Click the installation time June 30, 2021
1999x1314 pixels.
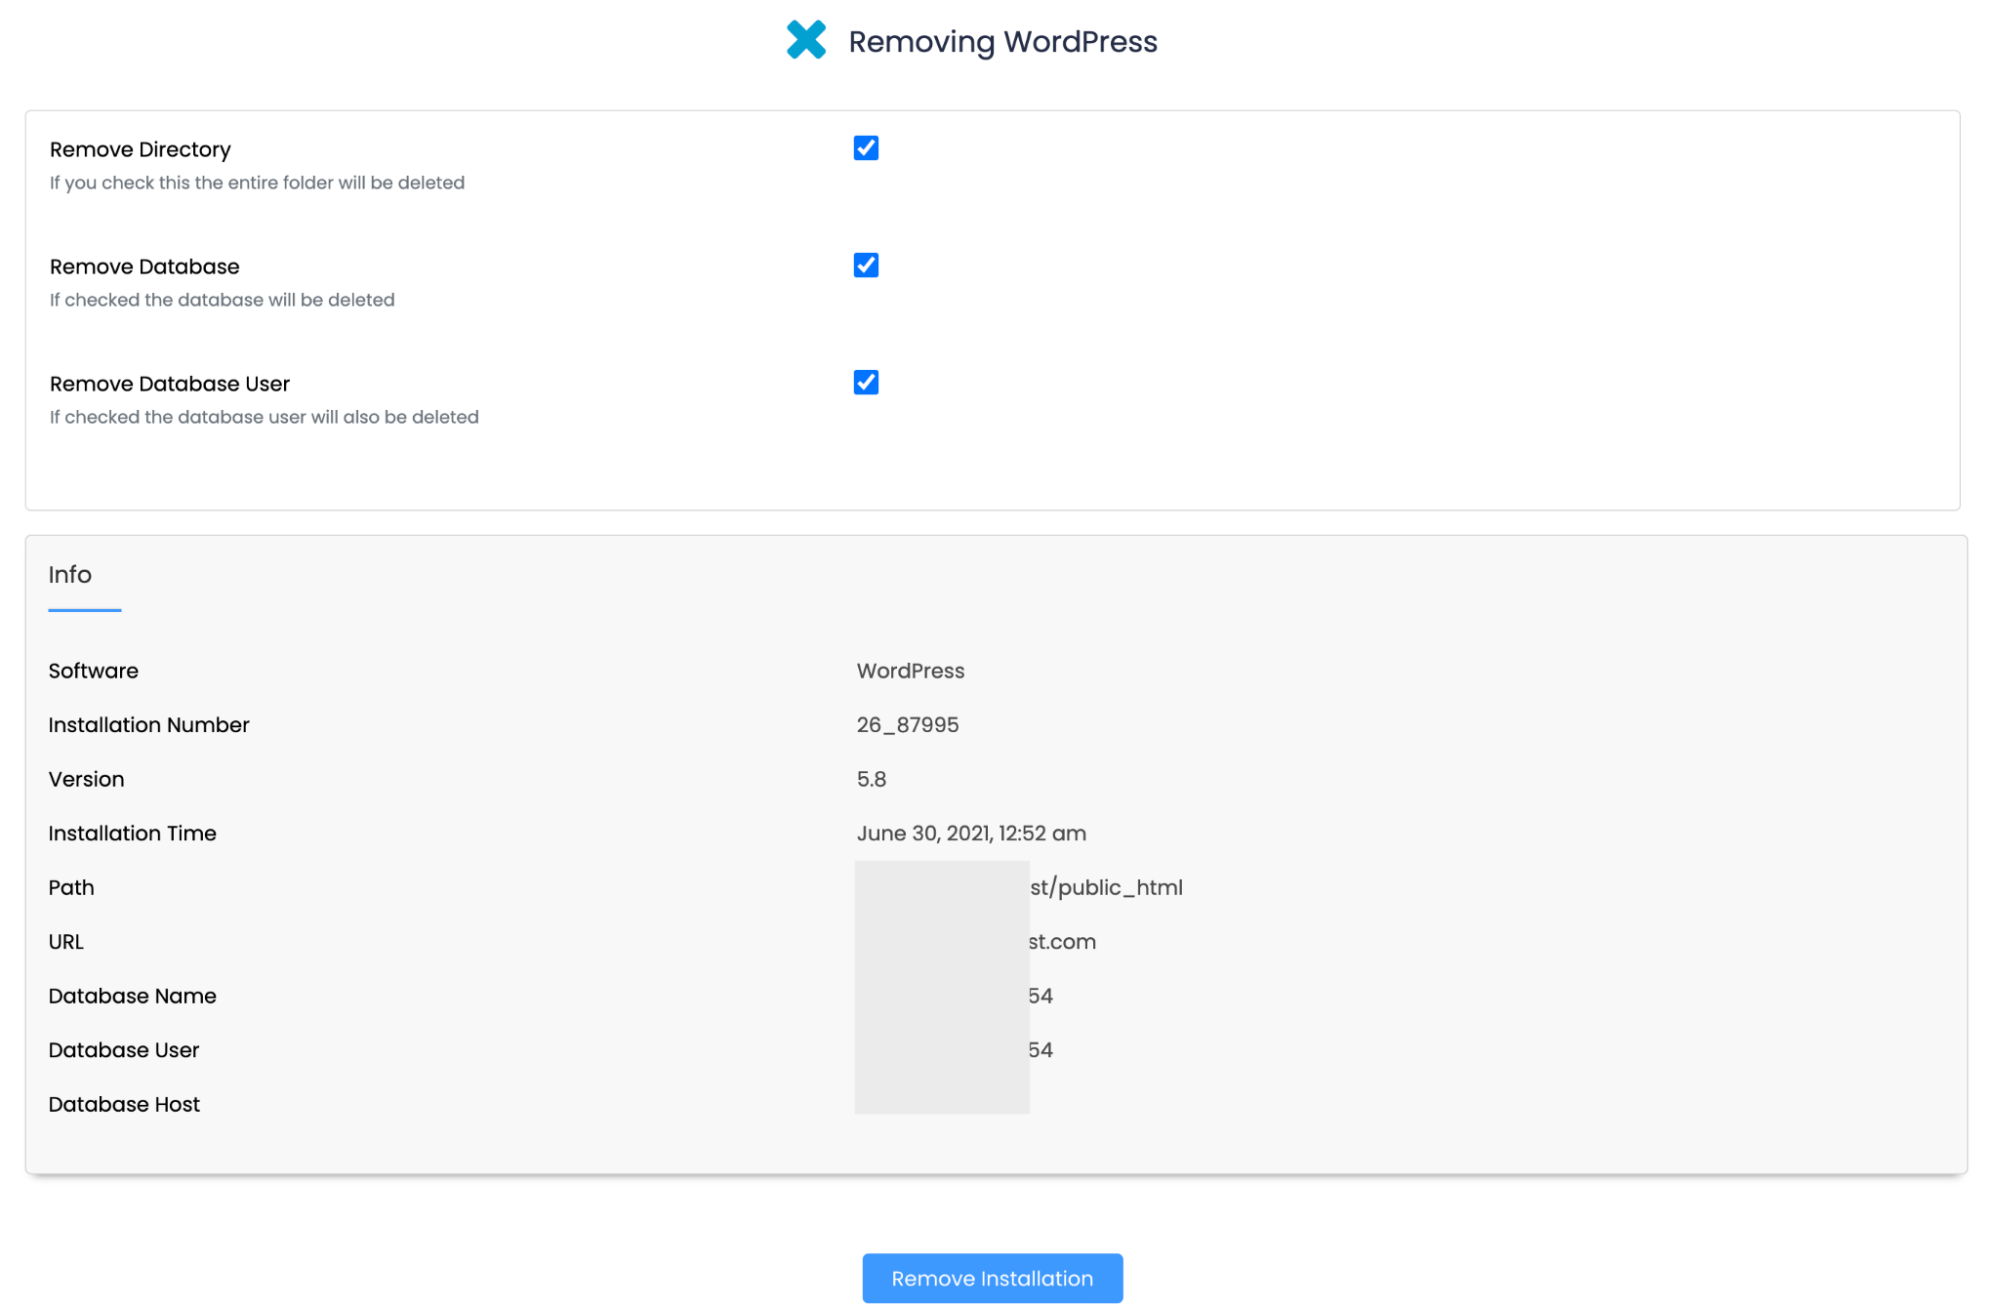[x=970, y=833]
